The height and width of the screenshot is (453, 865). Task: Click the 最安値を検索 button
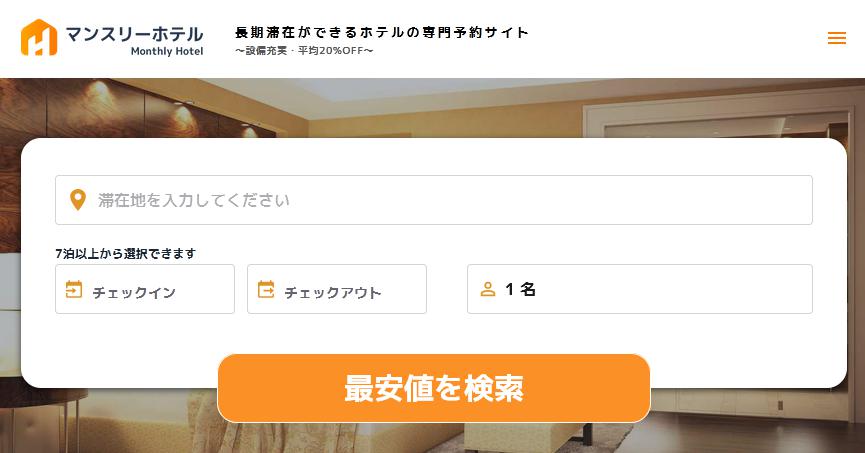point(434,388)
